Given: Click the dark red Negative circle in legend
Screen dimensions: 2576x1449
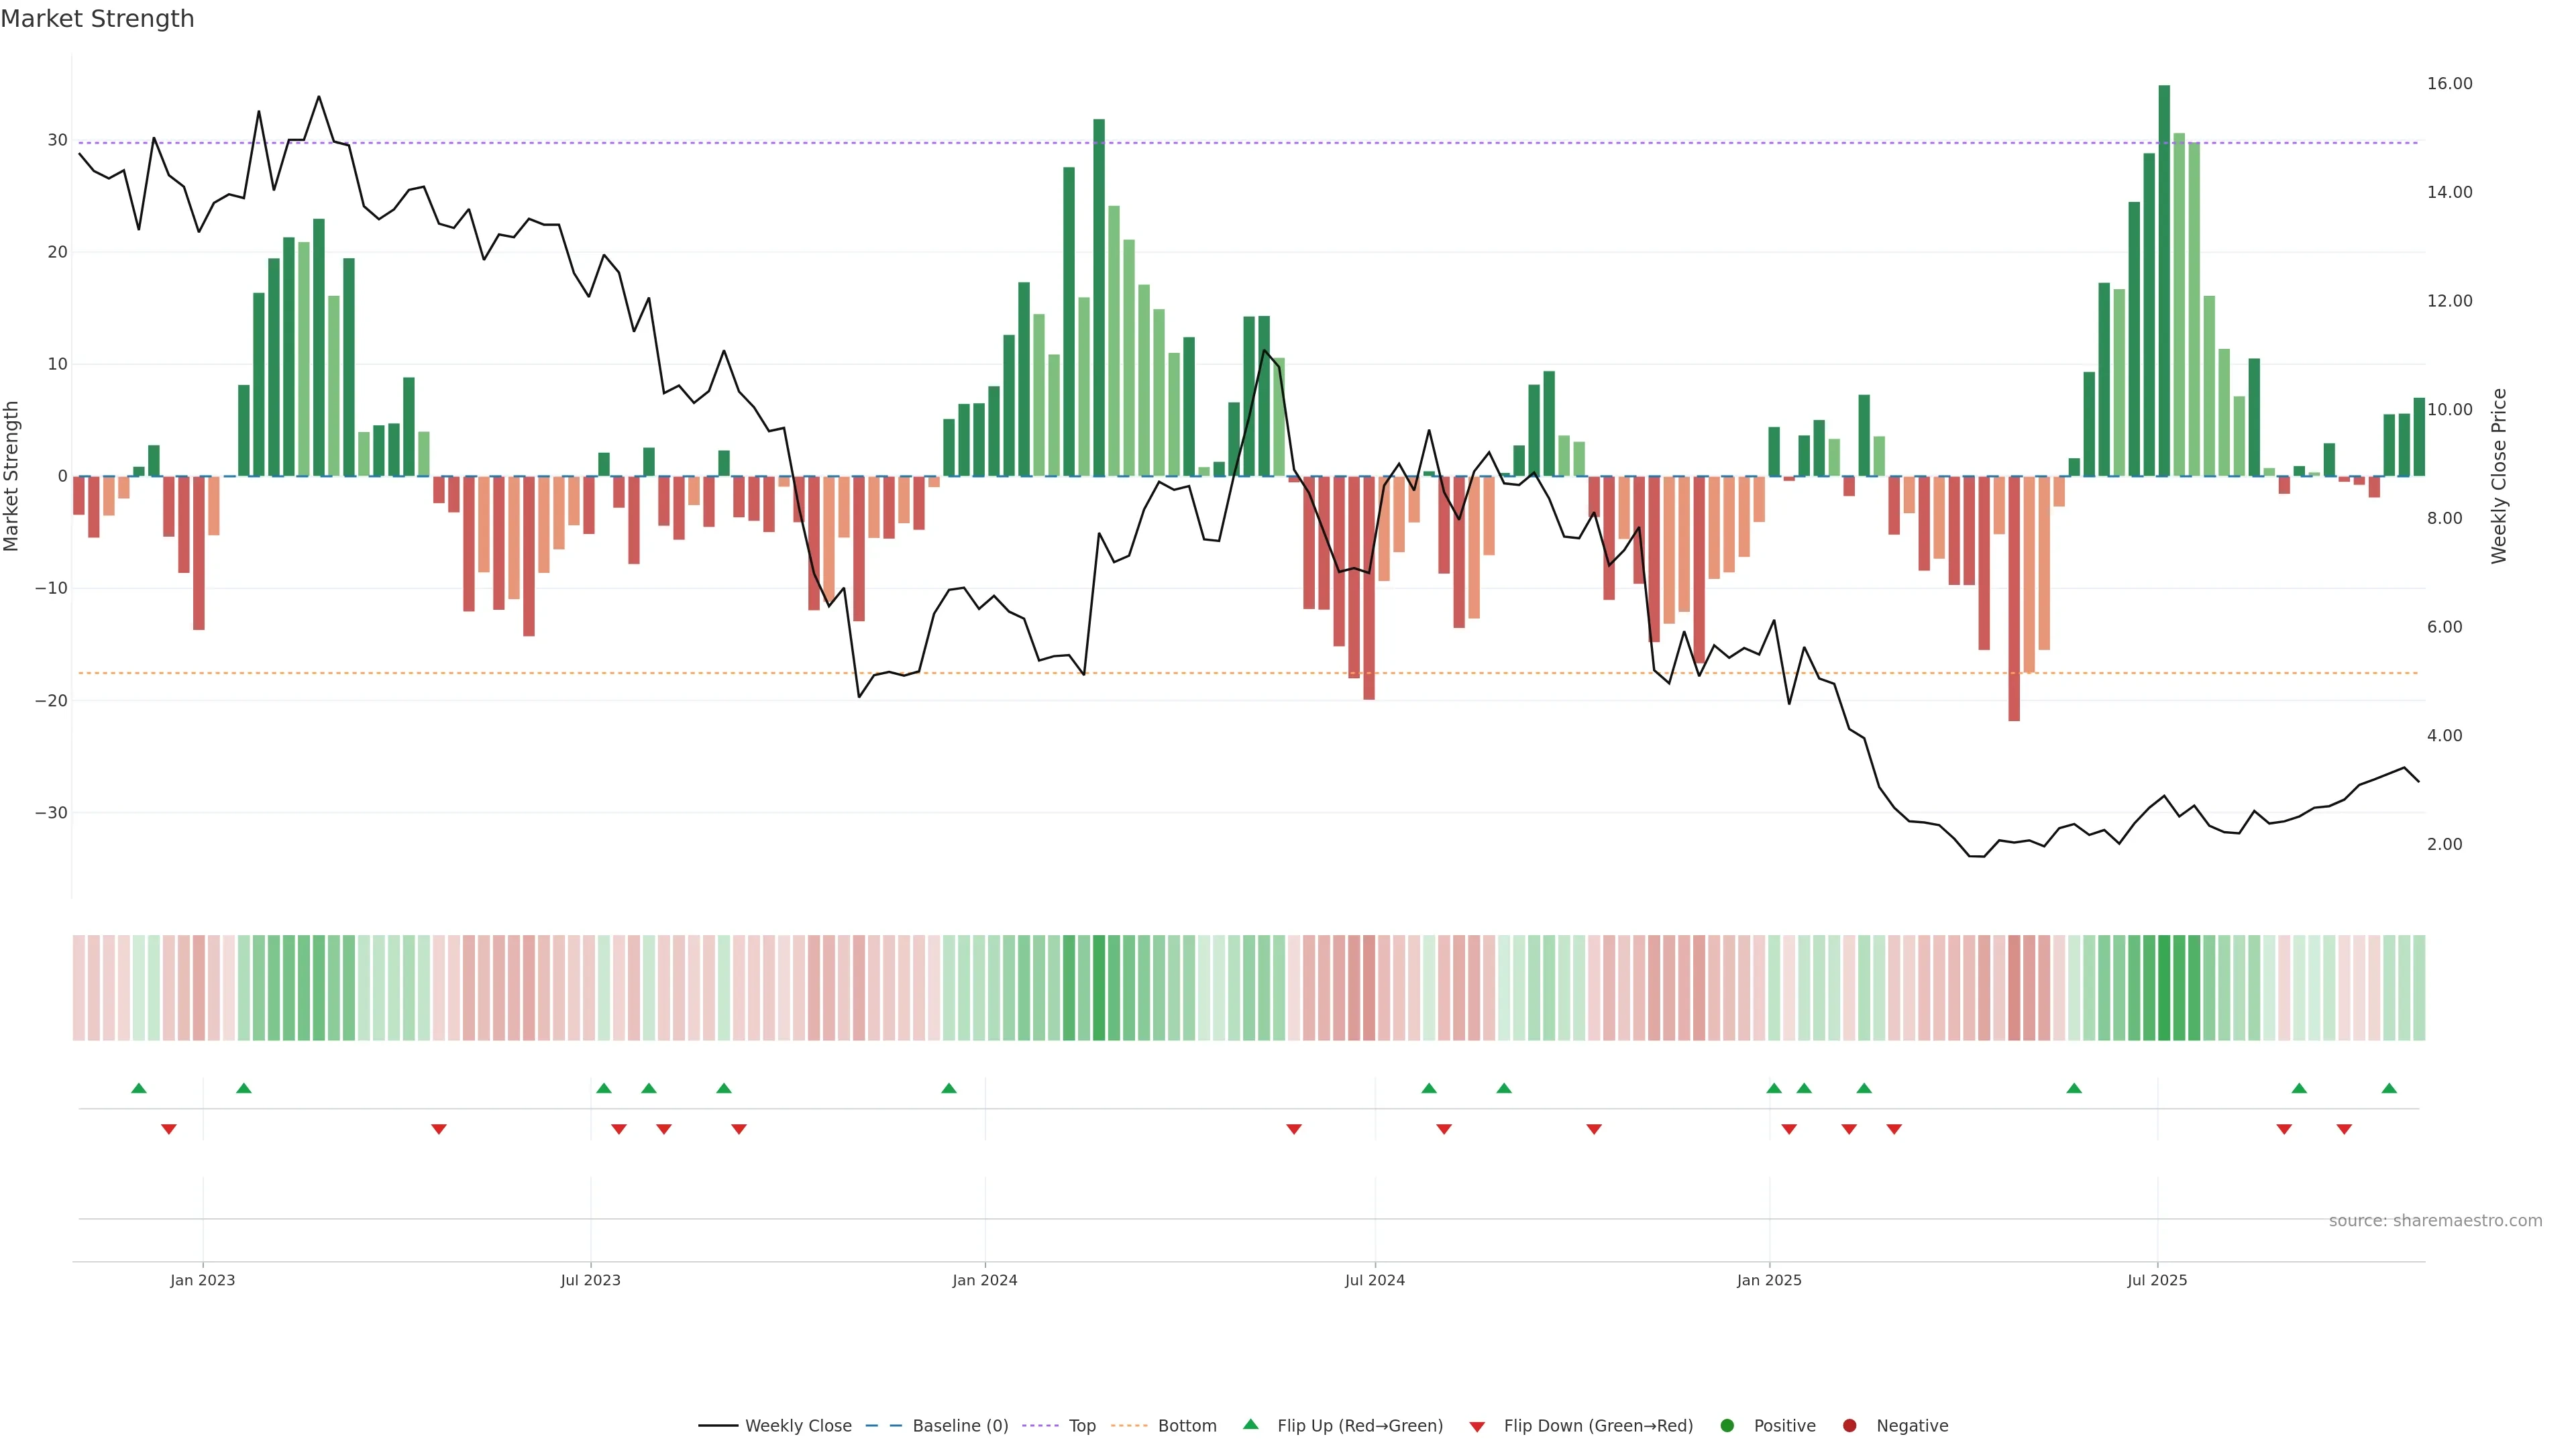Looking at the screenshot, I should [1849, 1426].
